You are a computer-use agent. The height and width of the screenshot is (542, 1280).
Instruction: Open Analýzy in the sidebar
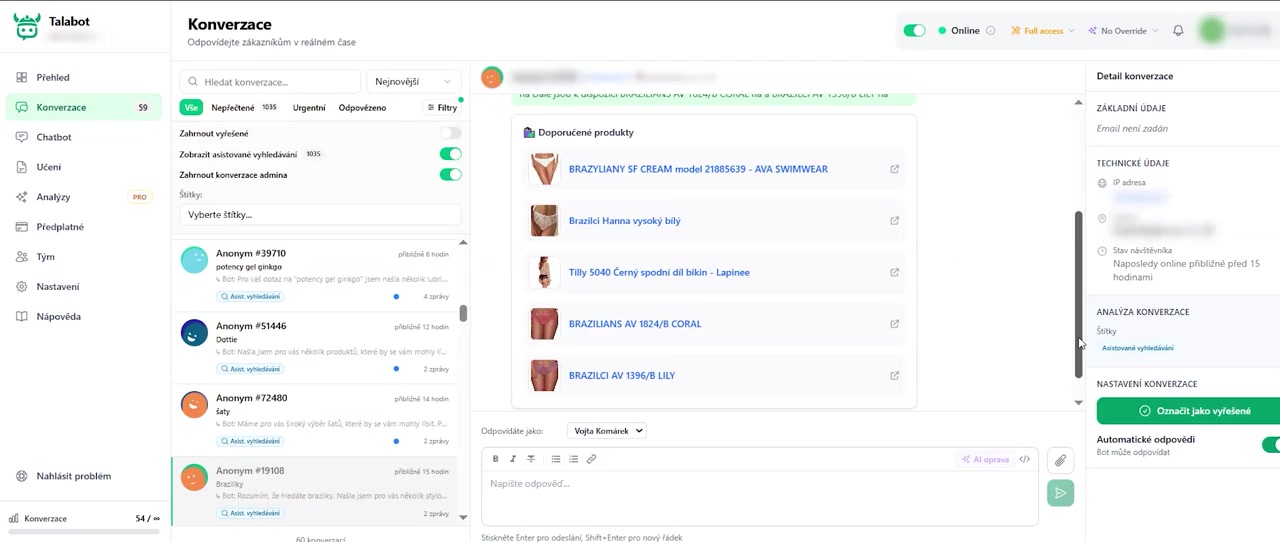[53, 197]
